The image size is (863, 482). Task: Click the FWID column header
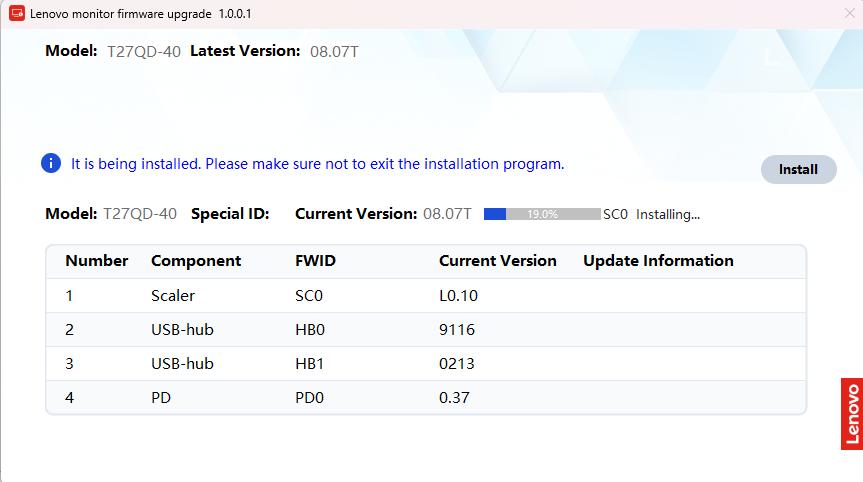pos(315,261)
